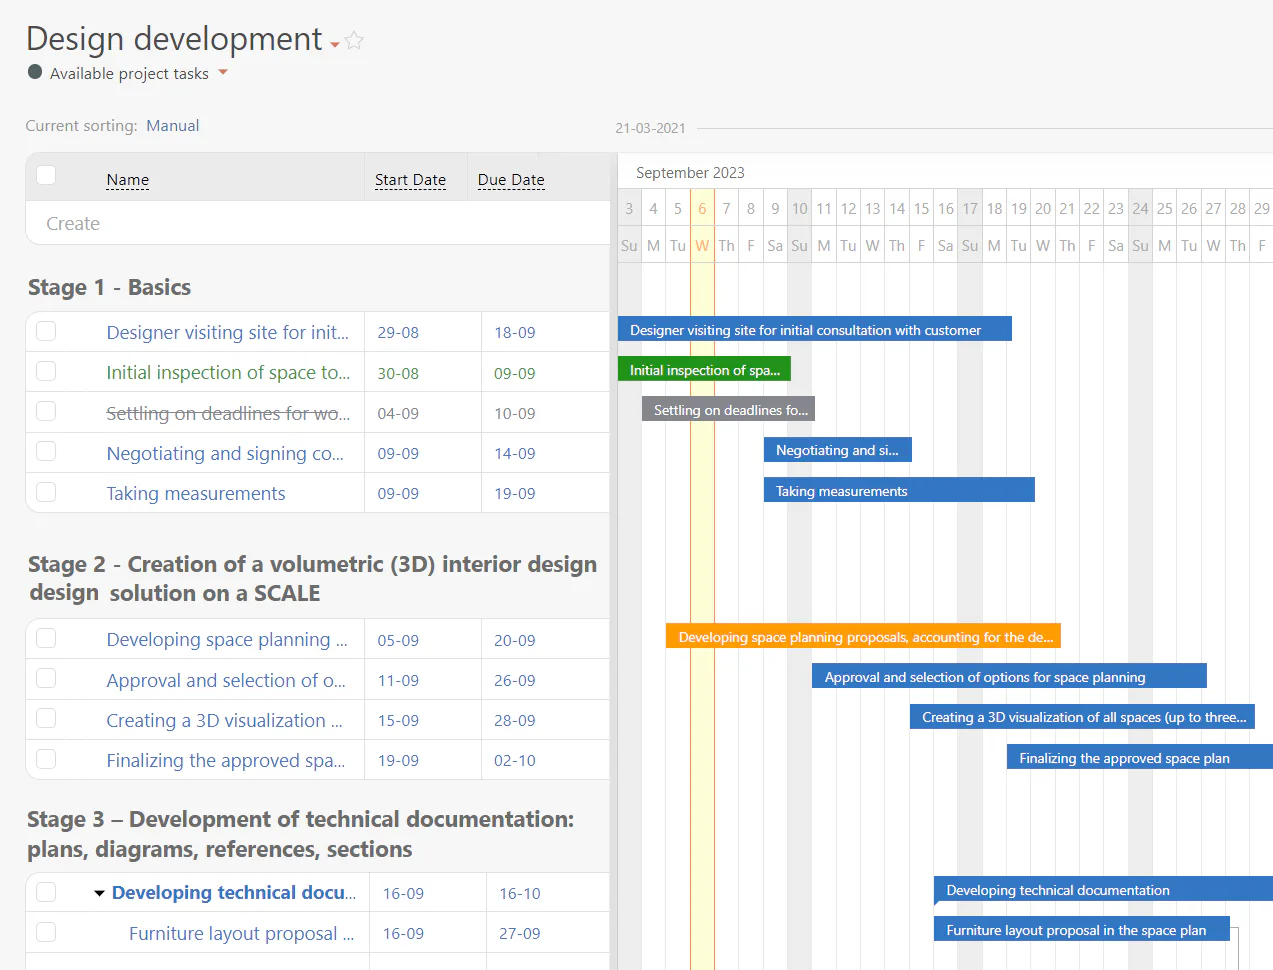Click today's date 6 in the timeline header

(702, 209)
